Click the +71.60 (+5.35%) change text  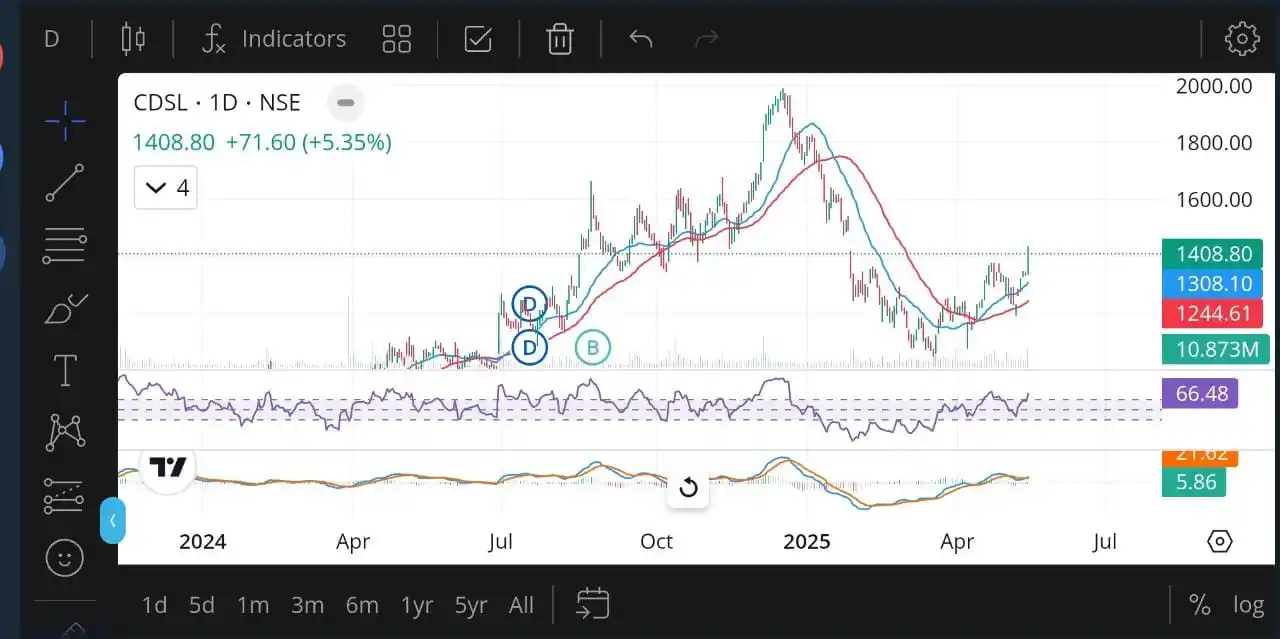309,142
